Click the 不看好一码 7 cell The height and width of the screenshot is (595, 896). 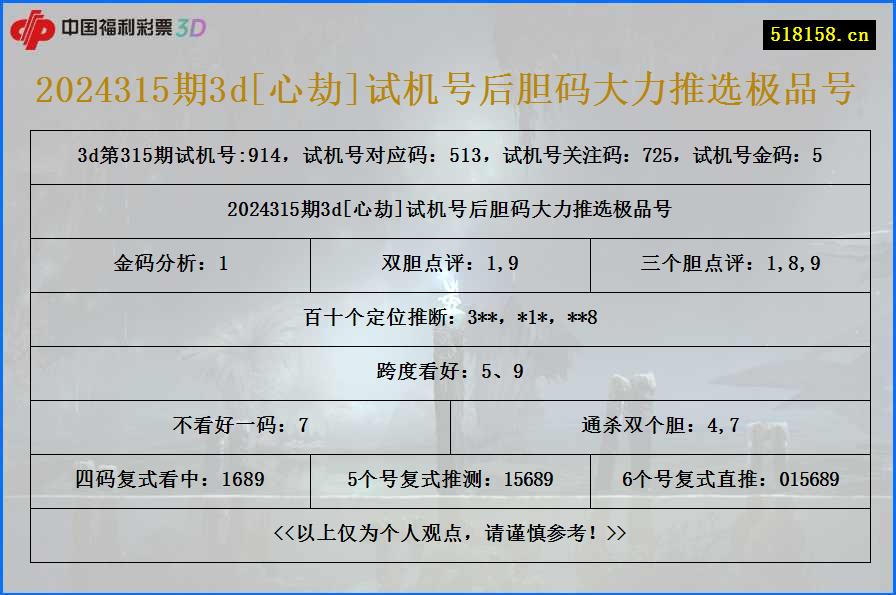click(x=240, y=424)
